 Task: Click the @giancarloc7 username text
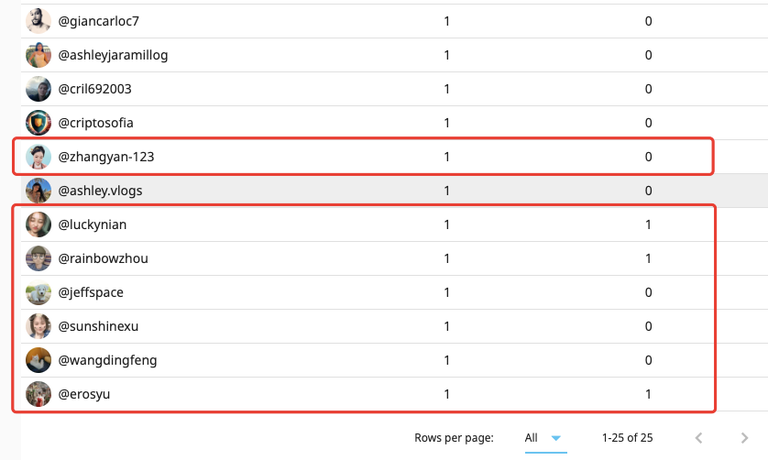coord(98,21)
